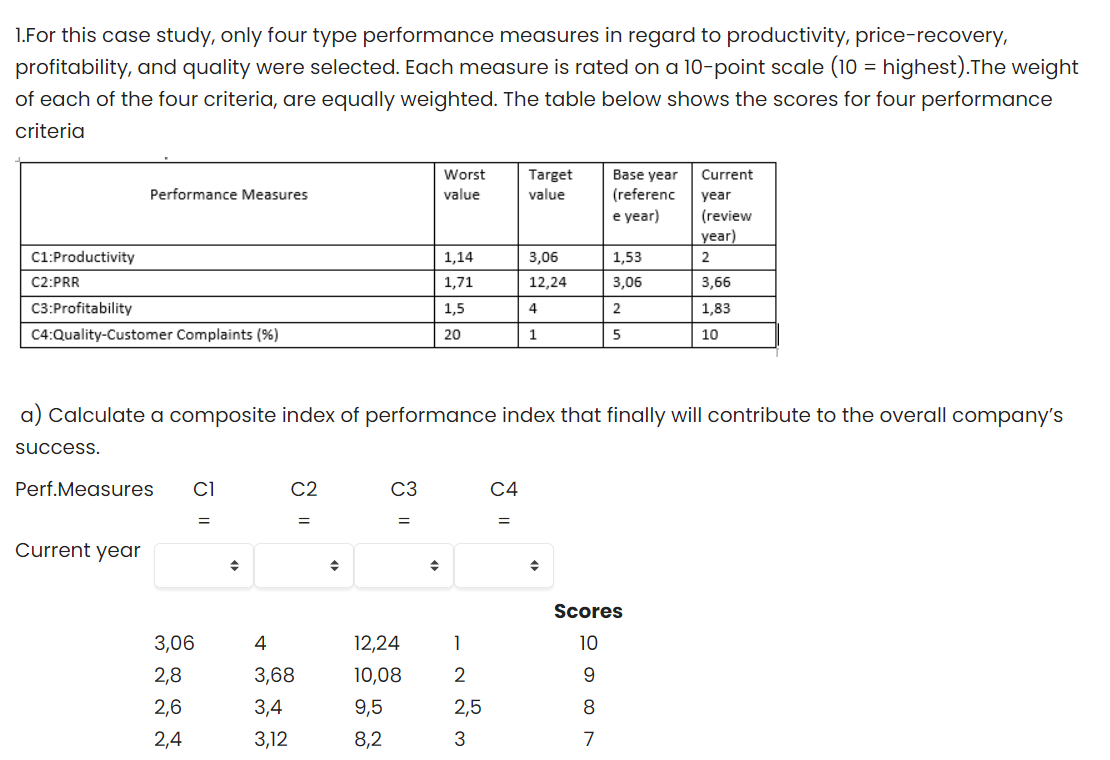The width and height of the screenshot is (1110, 760).
Task: Click the Worst value column header
Action: tap(463, 185)
